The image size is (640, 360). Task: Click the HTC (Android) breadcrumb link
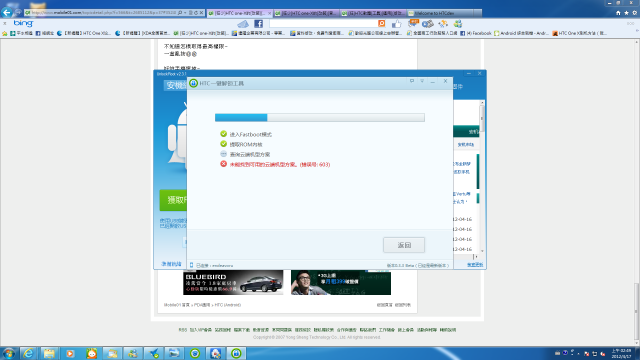point(228,305)
